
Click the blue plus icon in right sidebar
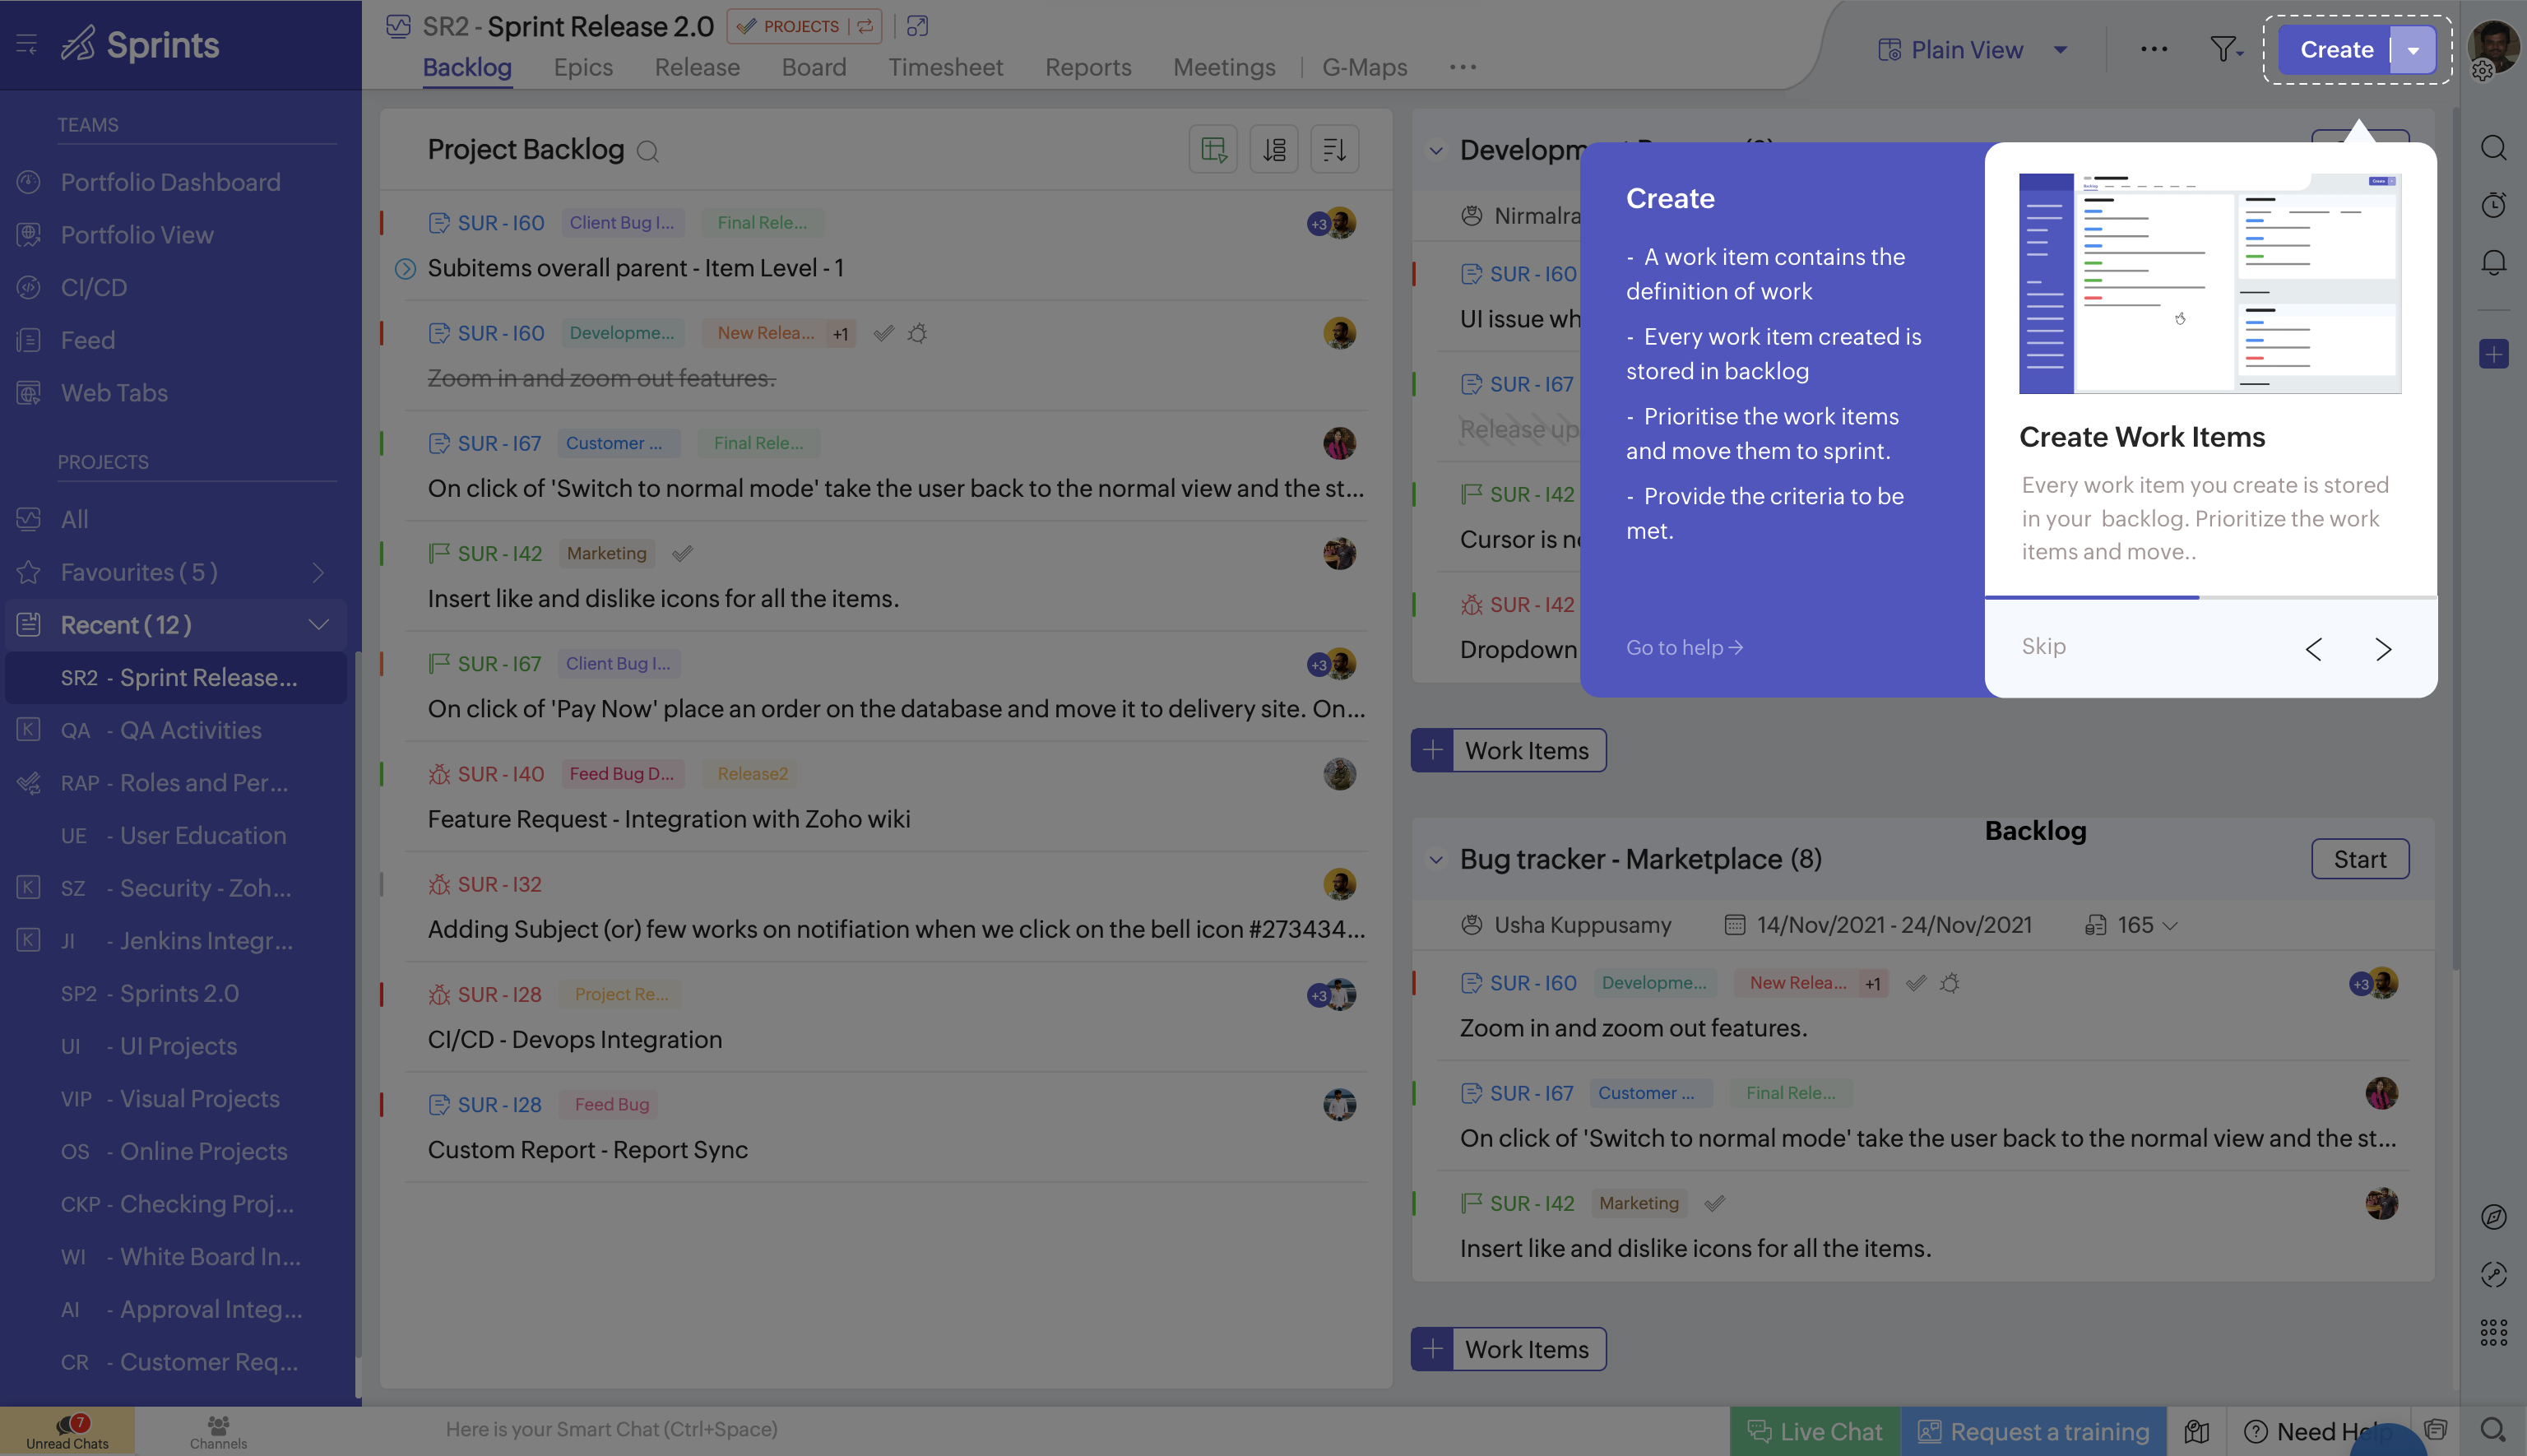point(2493,353)
